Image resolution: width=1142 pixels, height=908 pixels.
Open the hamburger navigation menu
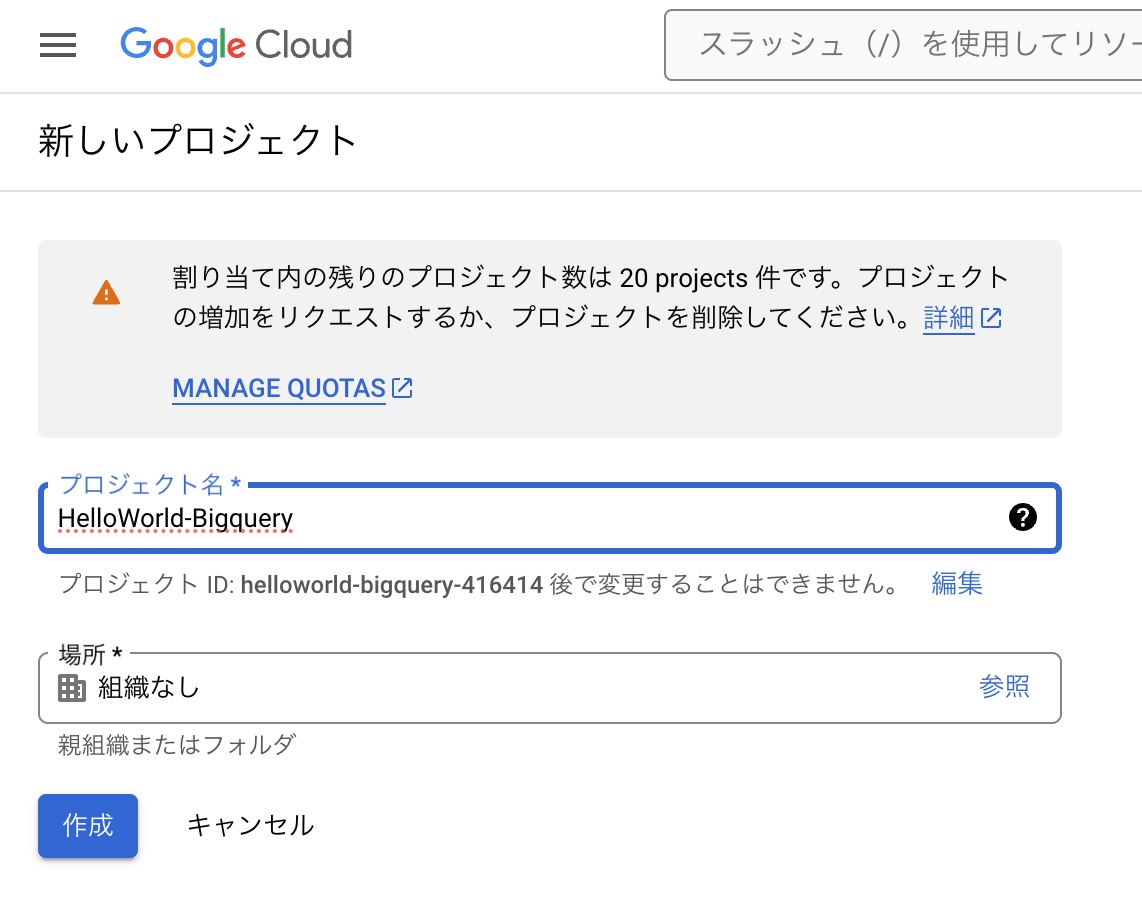[x=58, y=45]
